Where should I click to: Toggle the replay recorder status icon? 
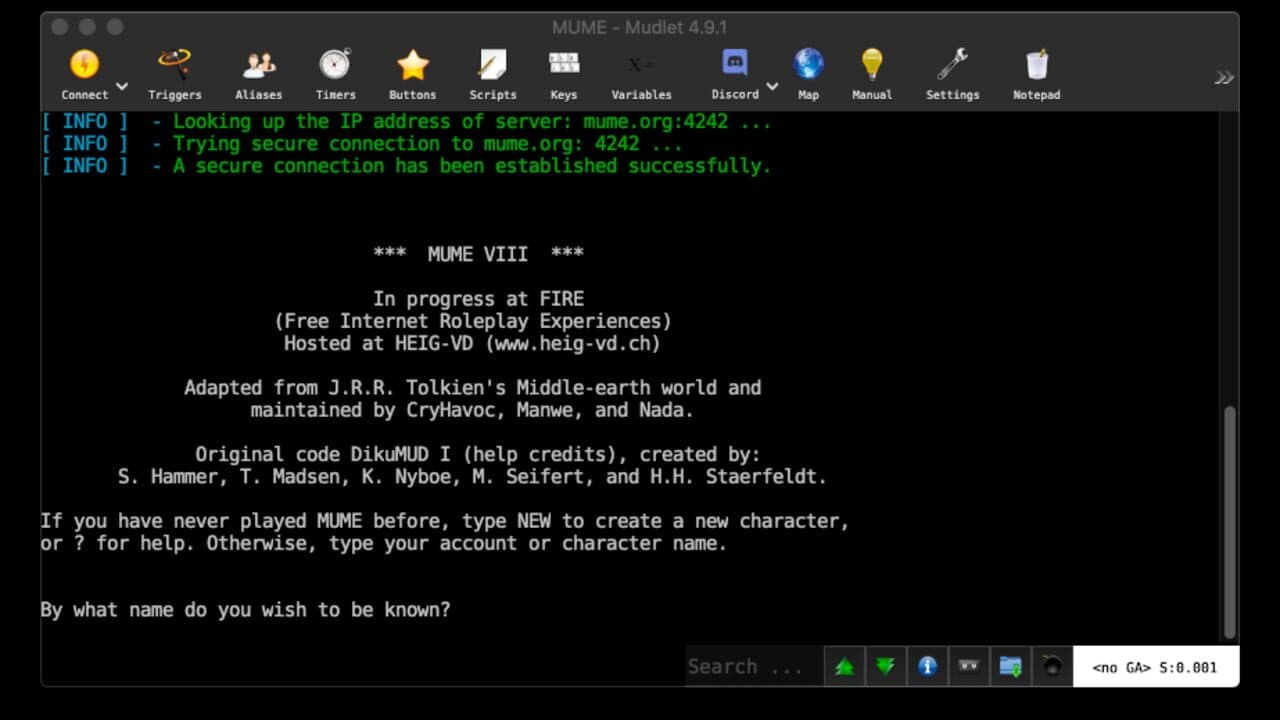point(968,666)
